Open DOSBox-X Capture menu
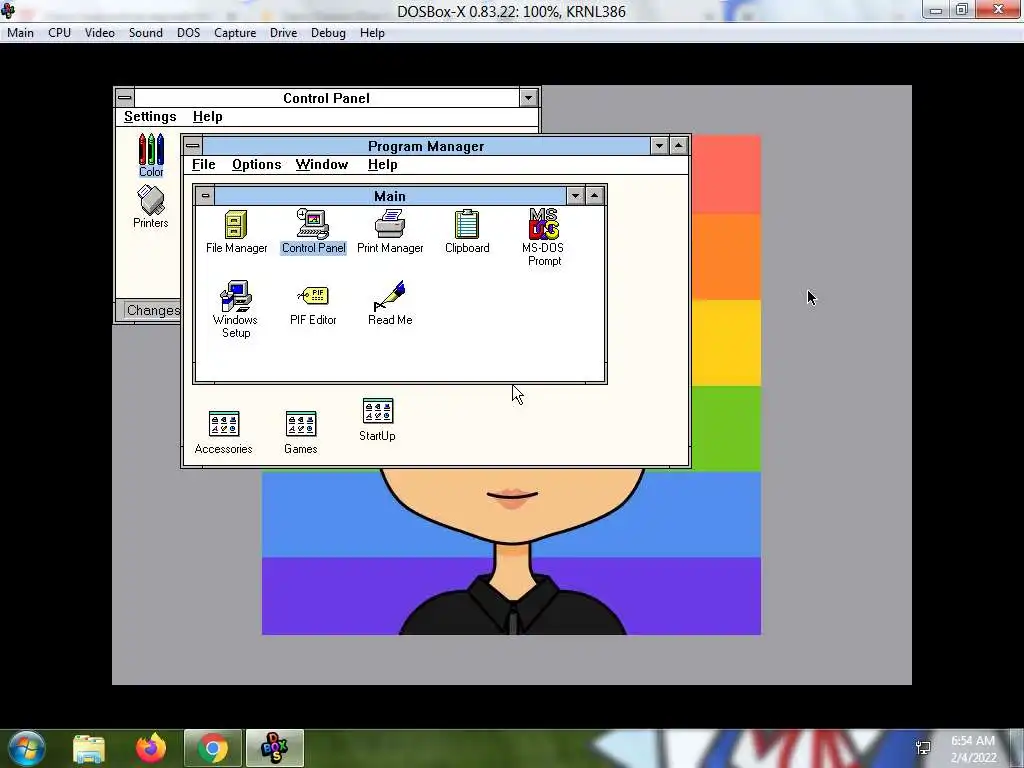1024x768 pixels. coord(235,33)
